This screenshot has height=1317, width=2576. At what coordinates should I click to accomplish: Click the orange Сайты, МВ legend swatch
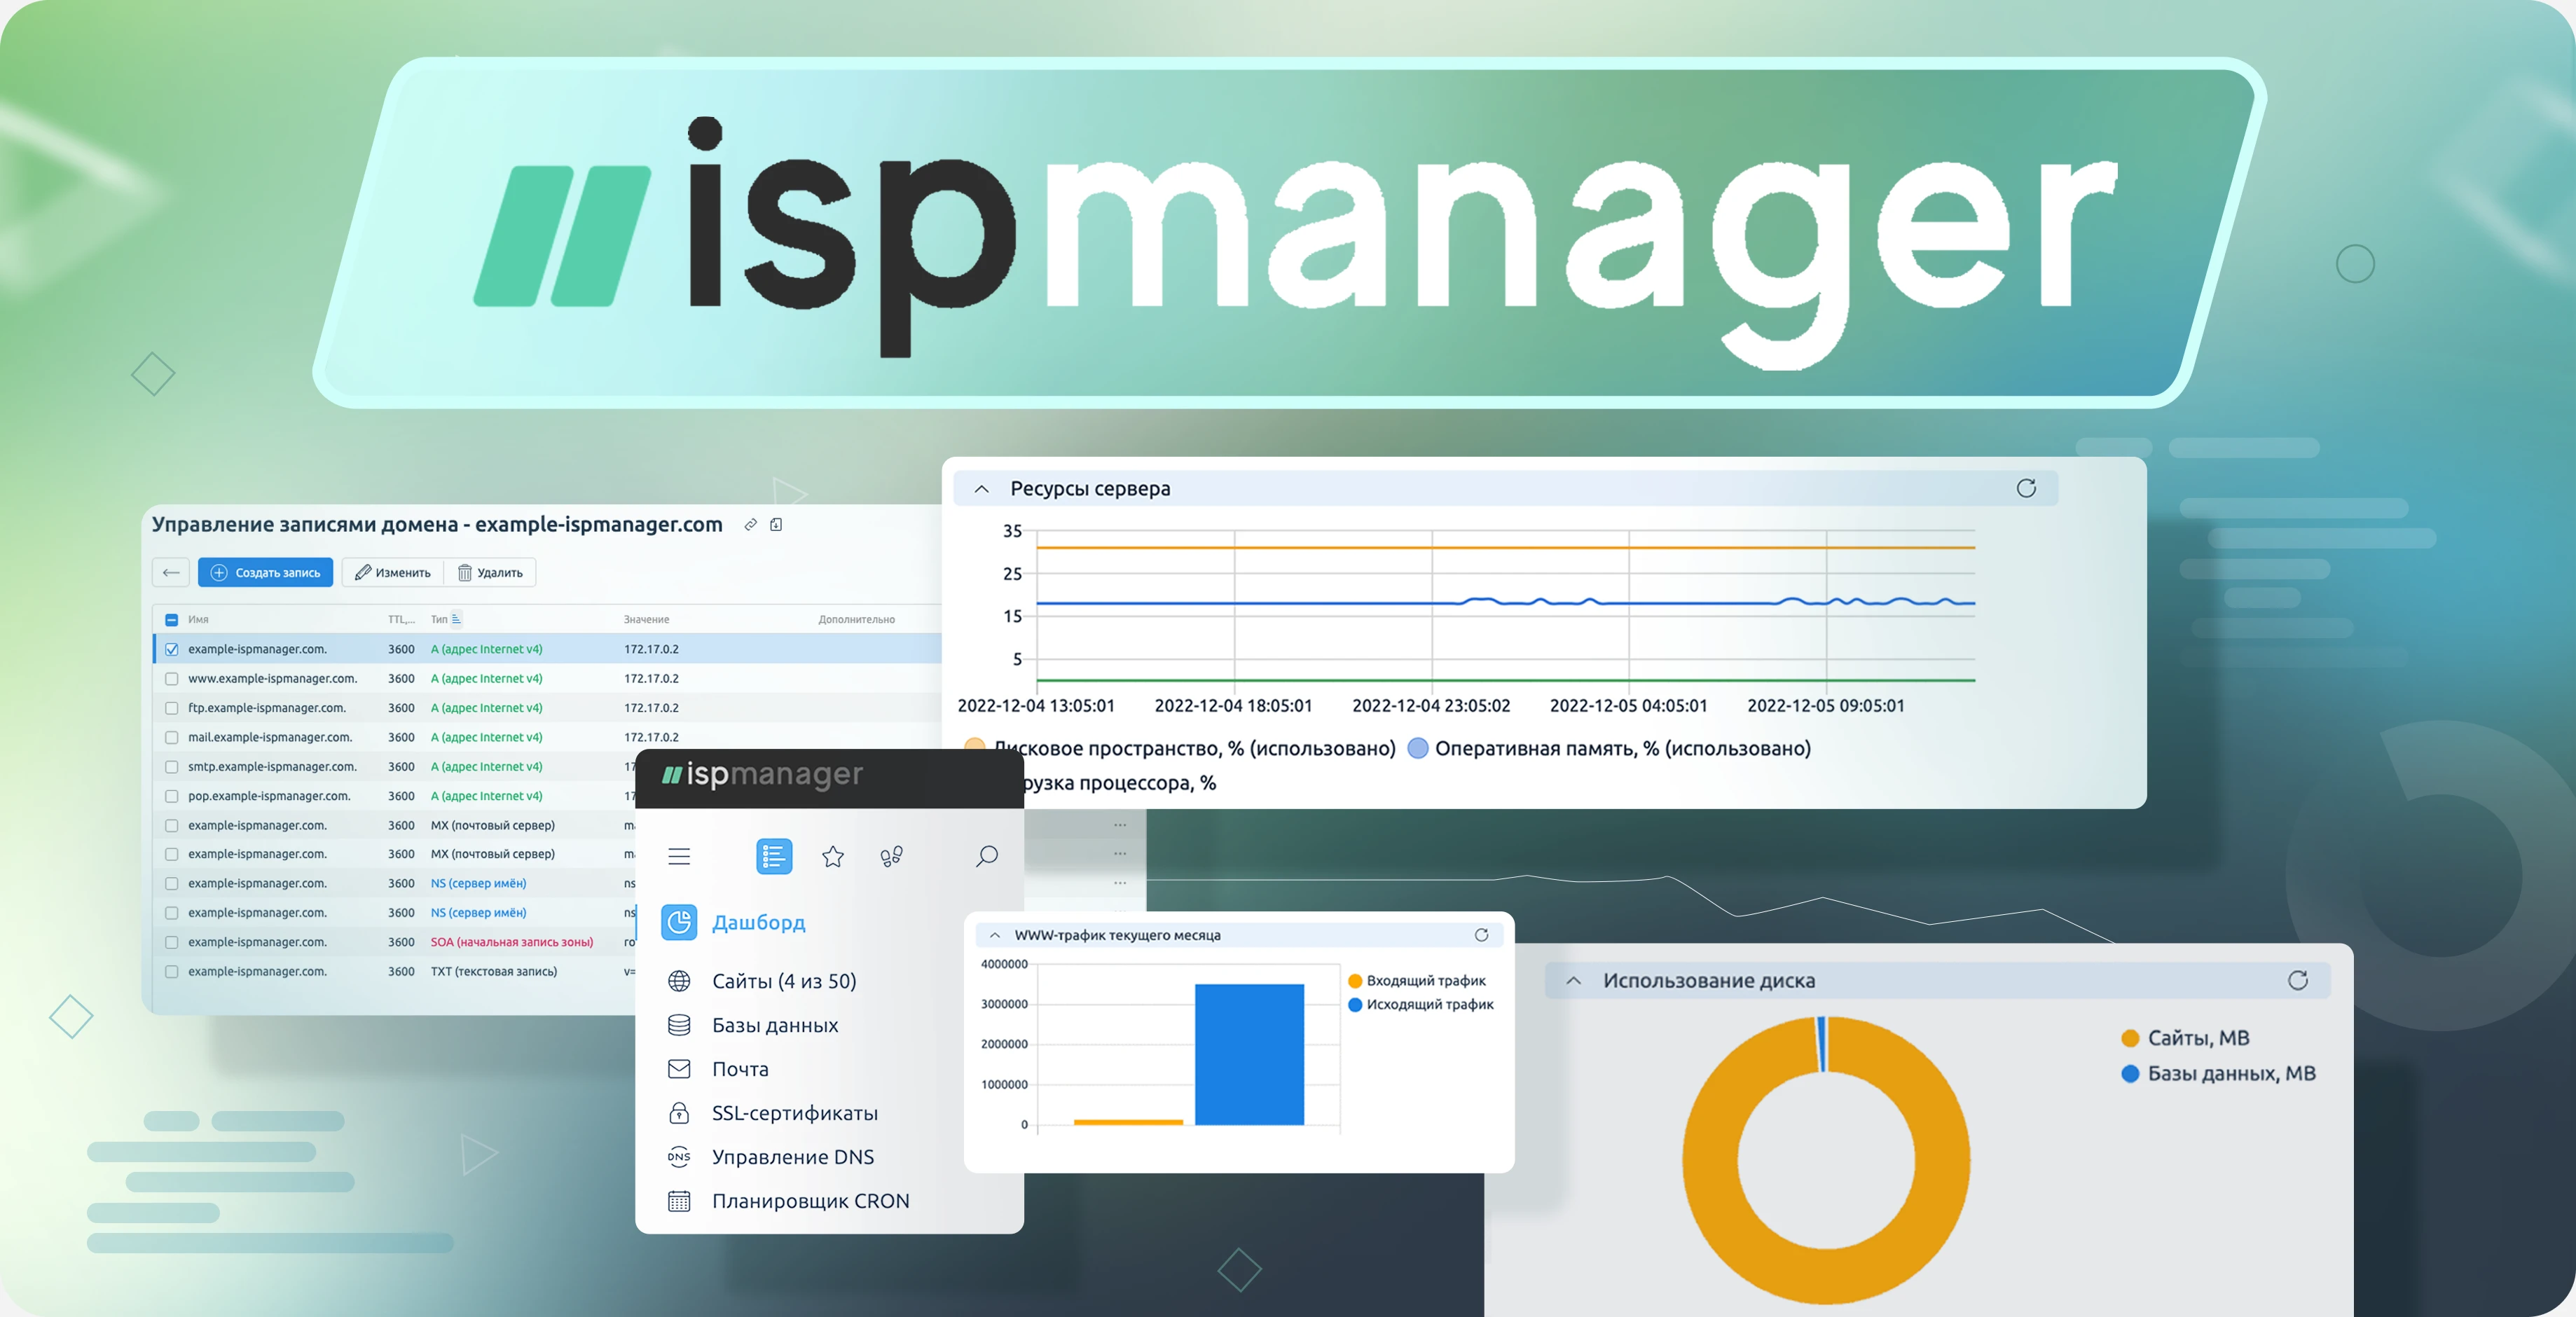(2131, 1038)
